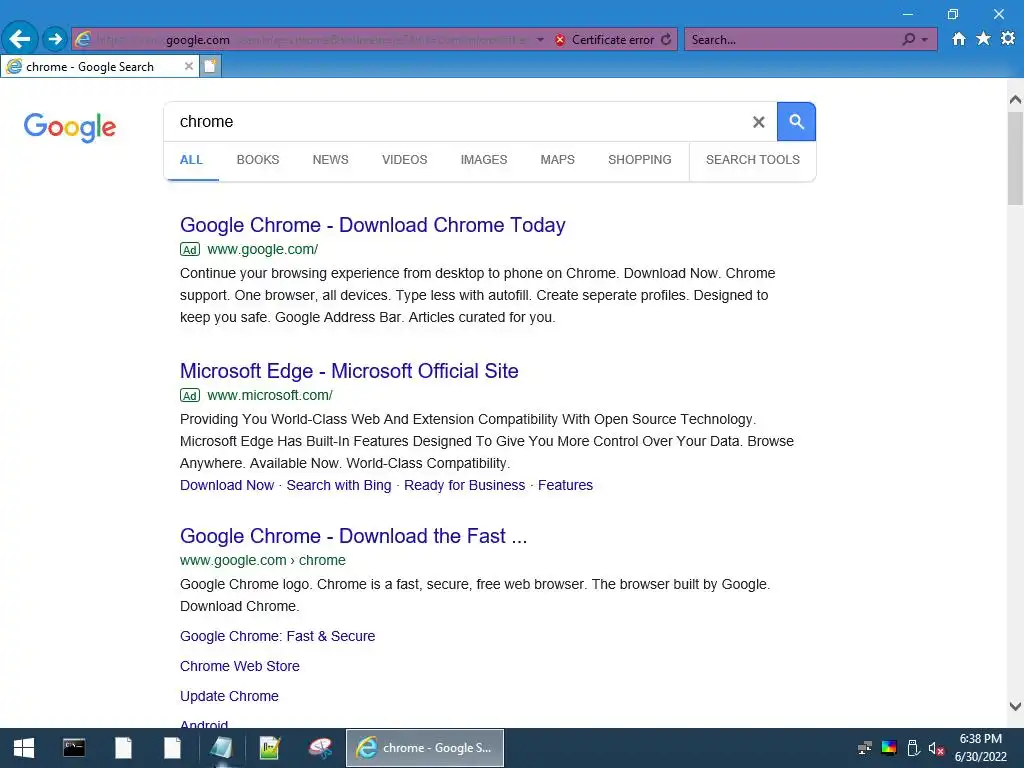
Task: Click the www.microsoft.com/ ad URL
Action: click(270, 395)
